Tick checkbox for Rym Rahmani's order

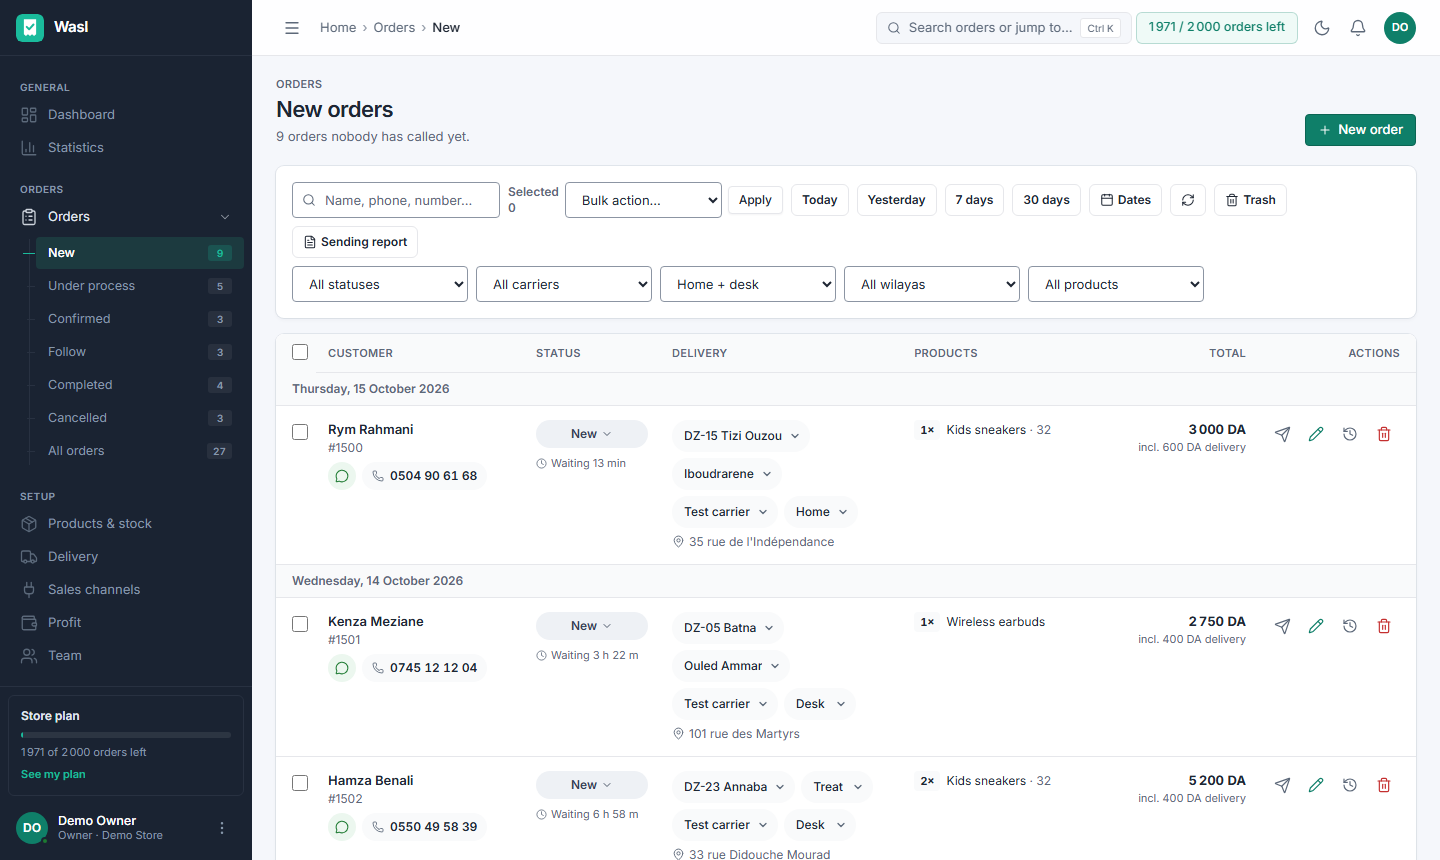point(300,432)
